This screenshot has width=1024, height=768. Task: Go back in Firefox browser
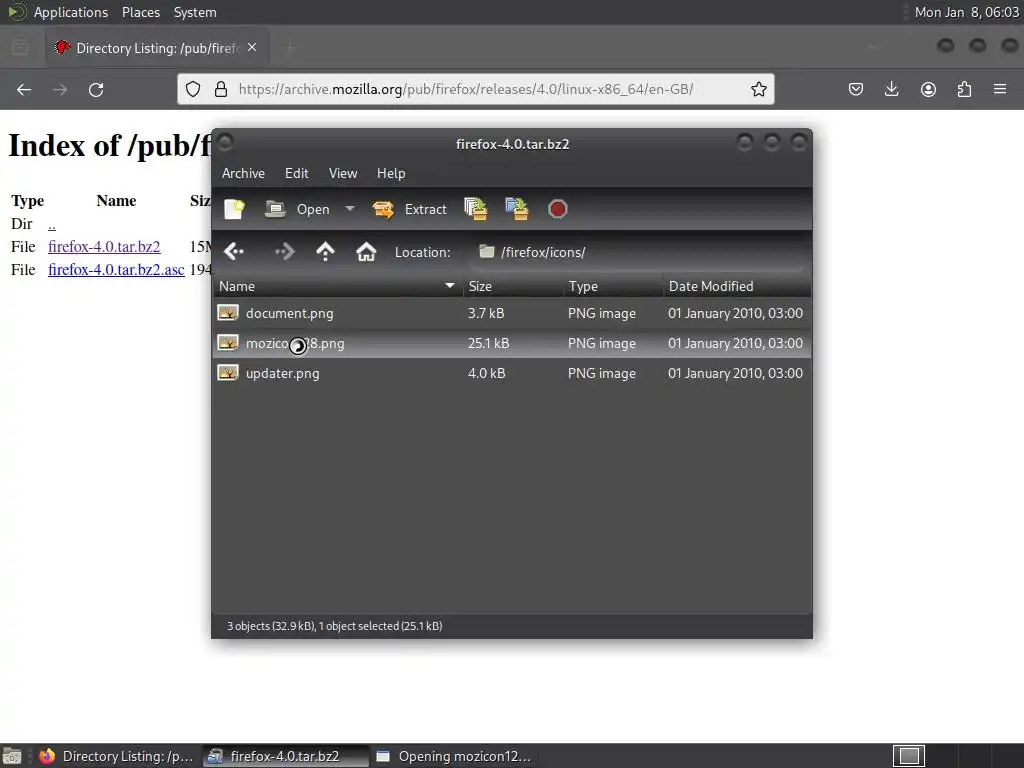(24, 89)
